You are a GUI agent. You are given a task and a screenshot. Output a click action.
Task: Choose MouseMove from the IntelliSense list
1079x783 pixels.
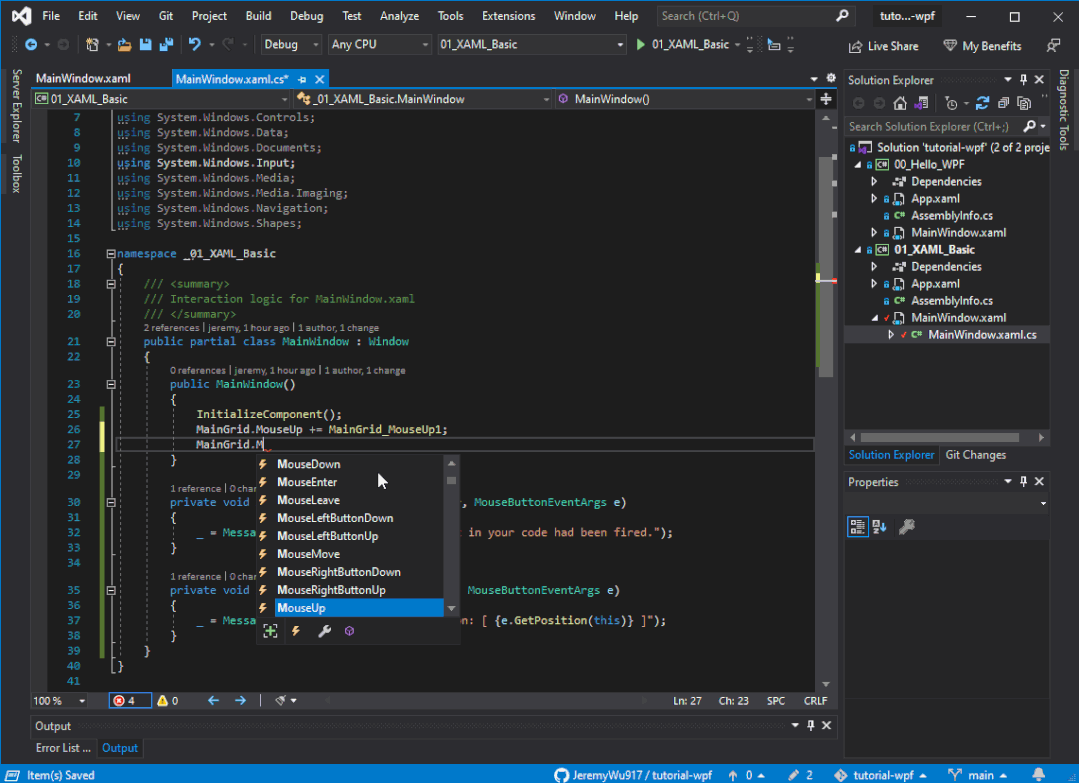[x=350, y=554]
